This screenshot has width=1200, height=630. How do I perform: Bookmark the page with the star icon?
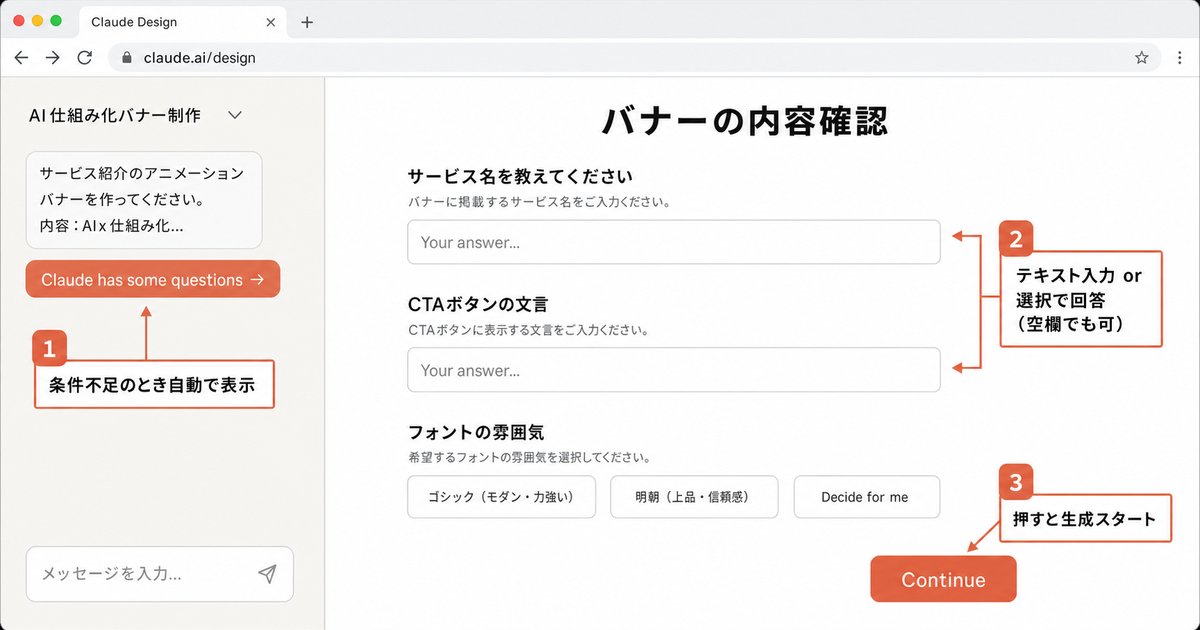(x=1142, y=58)
